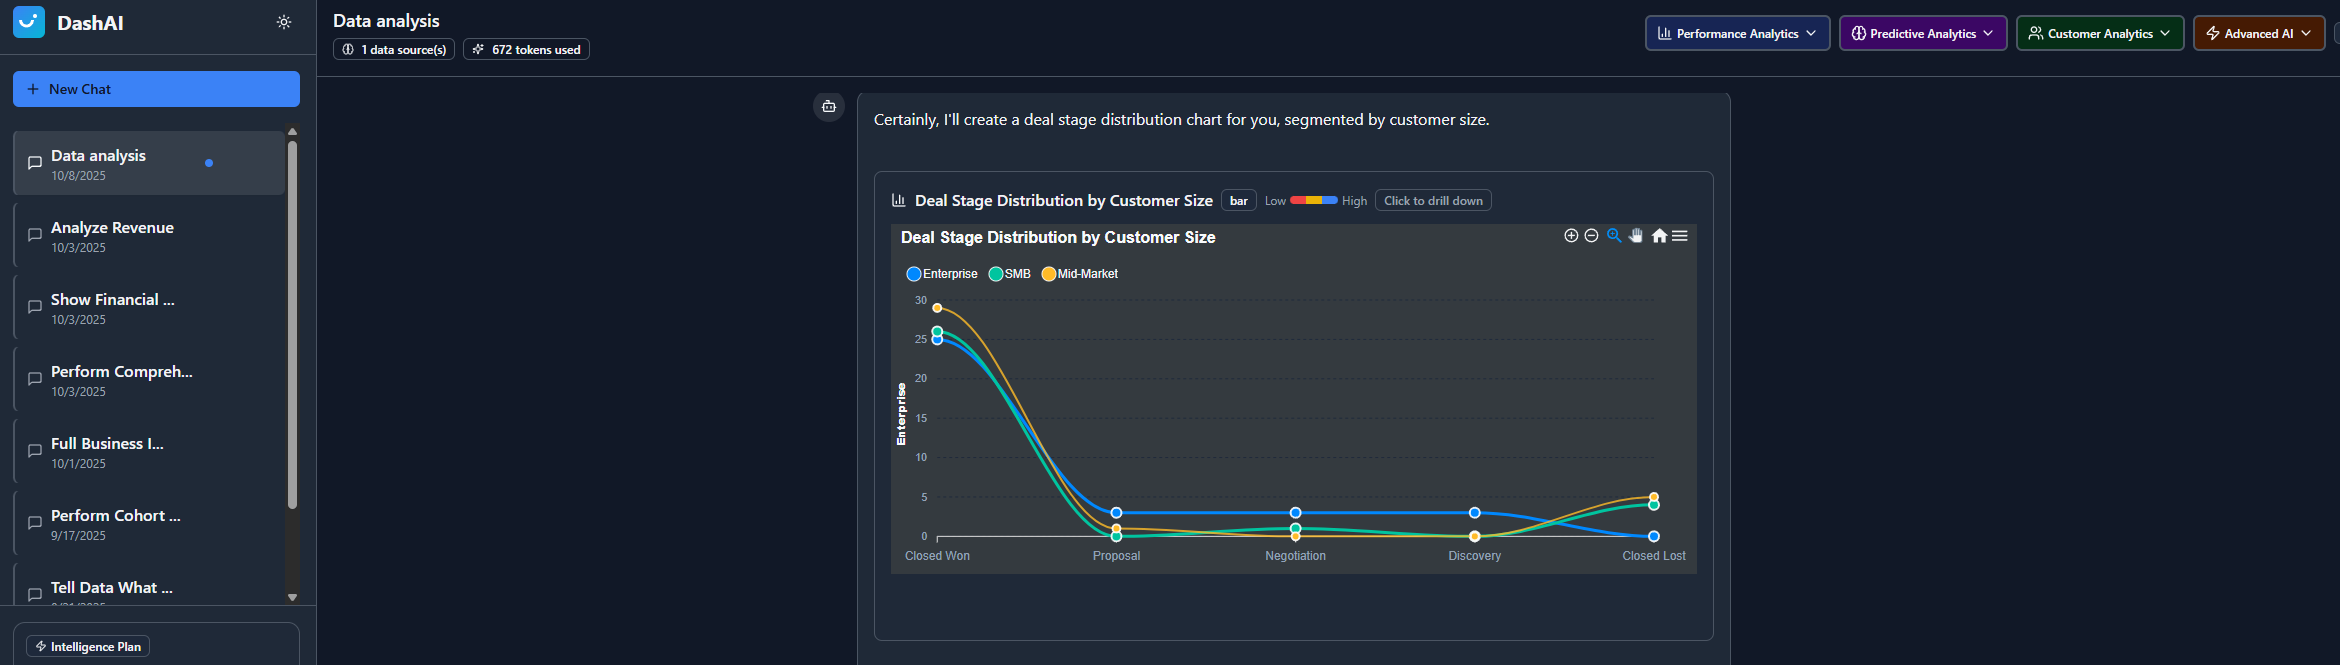Open the Performance Analytics dropdown
The image size is (2340, 665).
coord(1737,32)
